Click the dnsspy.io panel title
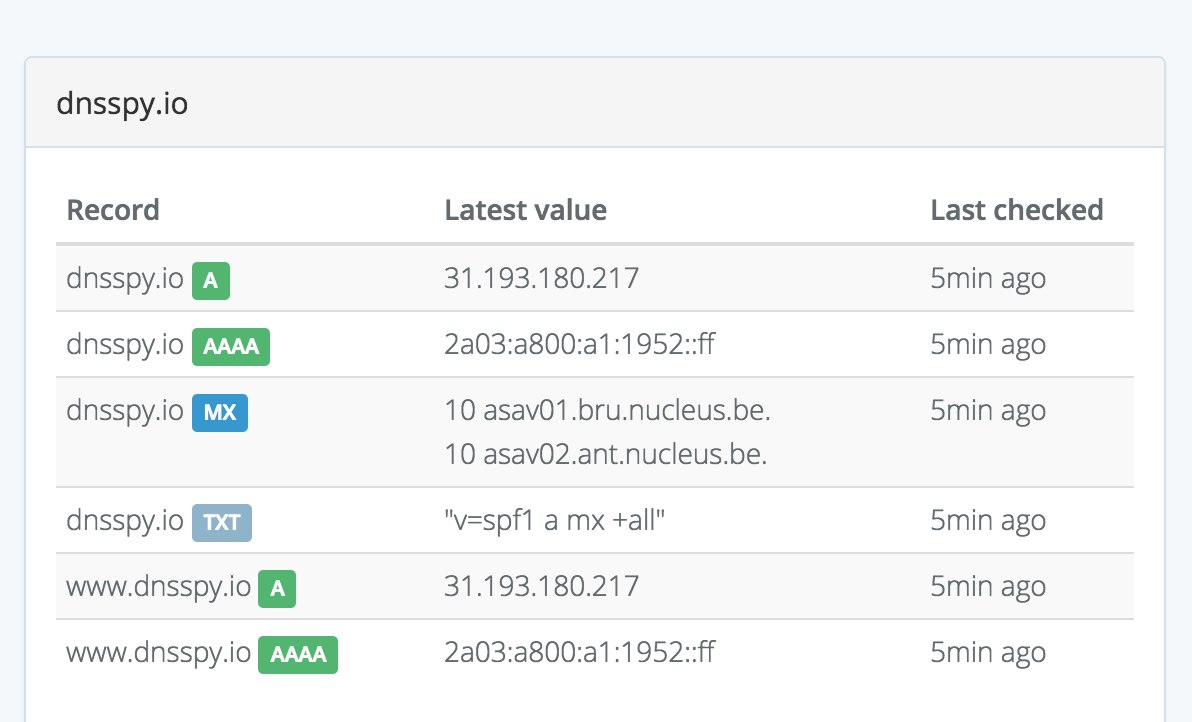Image resolution: width=1192 pixels, height=722 pixels. 124,104
